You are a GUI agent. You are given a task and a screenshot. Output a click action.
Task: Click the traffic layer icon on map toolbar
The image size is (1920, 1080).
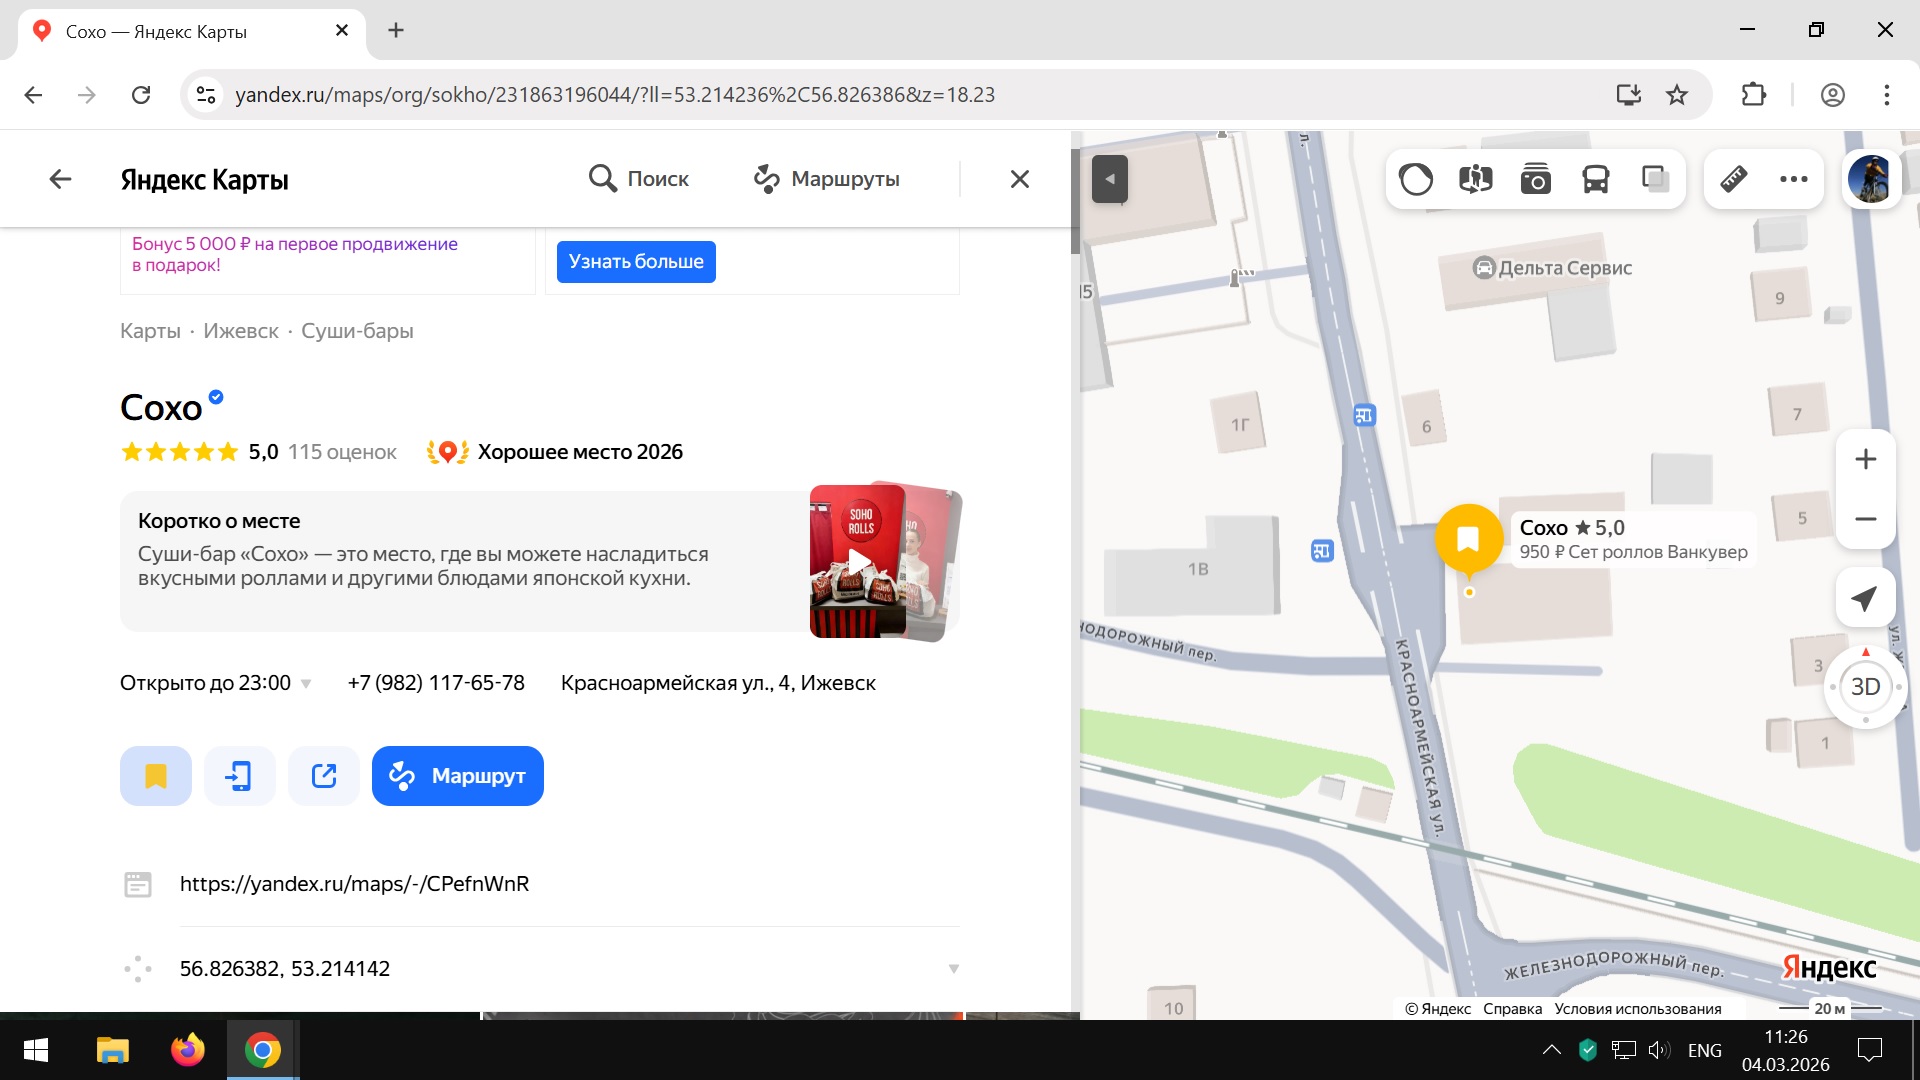click(1416, 180)
